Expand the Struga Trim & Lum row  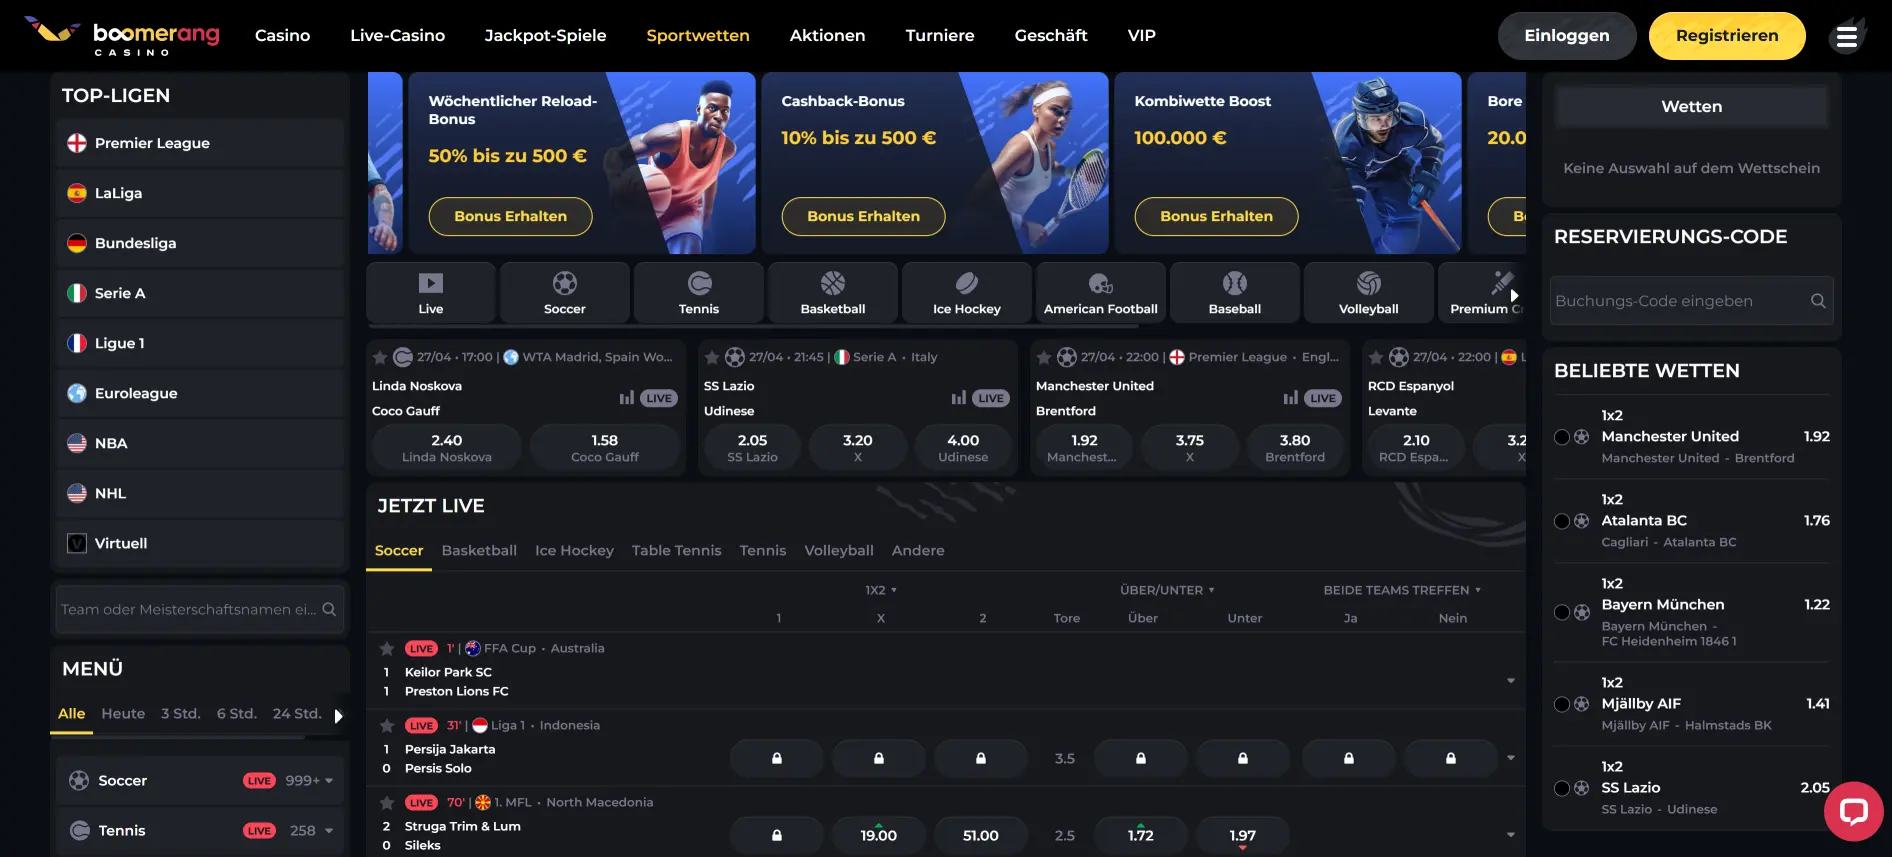pos(1511,835)
